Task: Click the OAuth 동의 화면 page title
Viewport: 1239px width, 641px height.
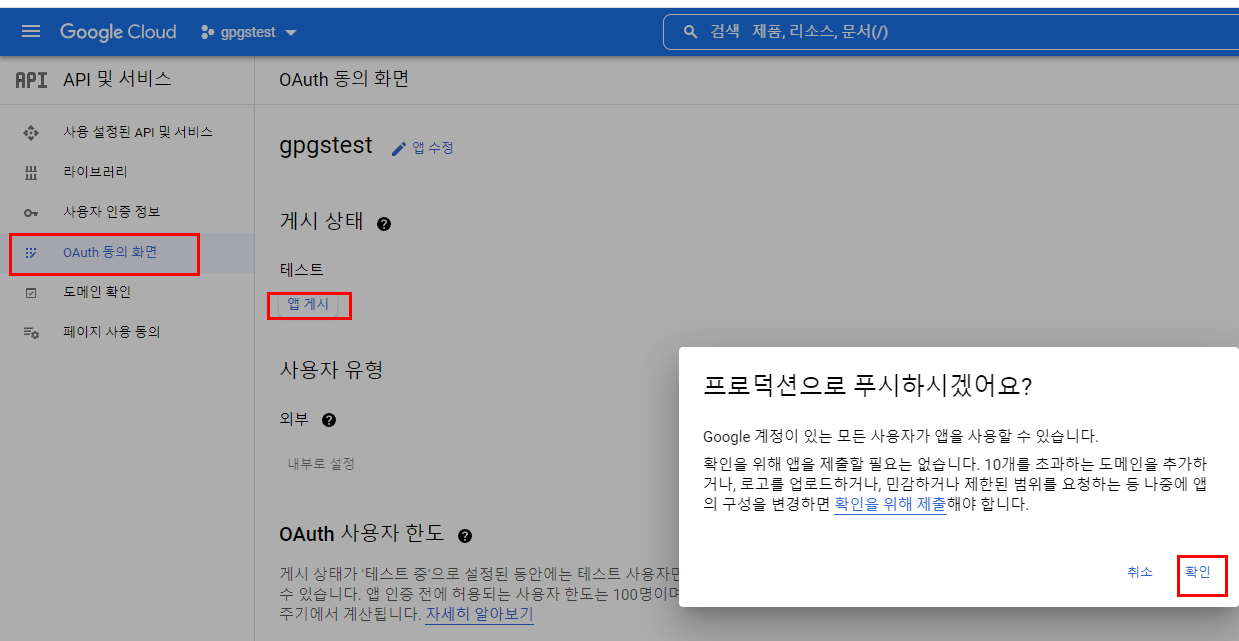Action: click(x=344, y=79)
